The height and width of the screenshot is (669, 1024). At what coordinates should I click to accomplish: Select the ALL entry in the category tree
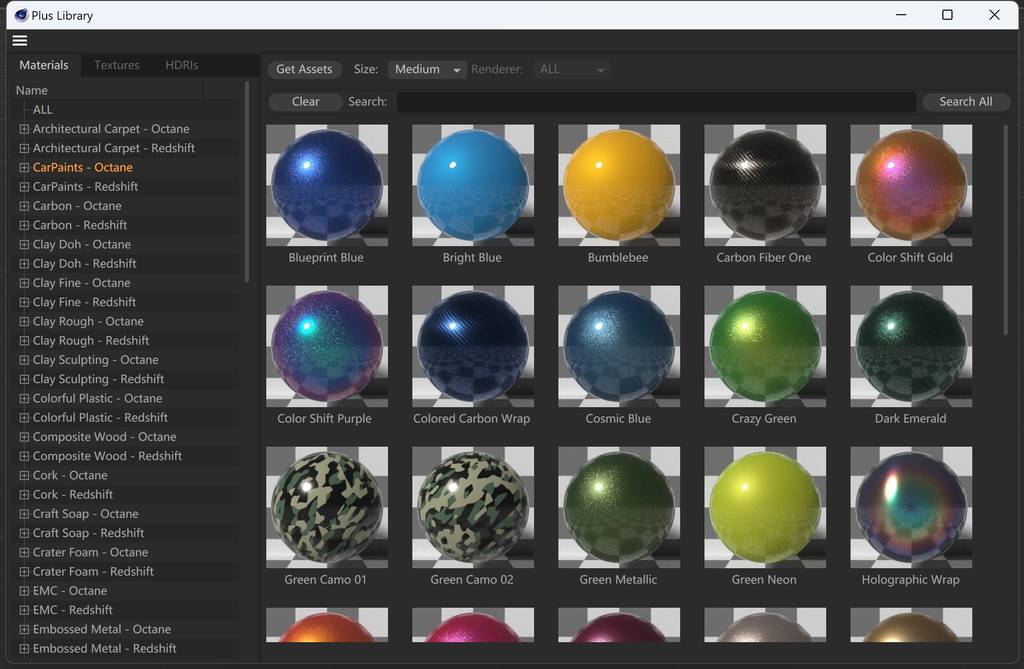43,110
